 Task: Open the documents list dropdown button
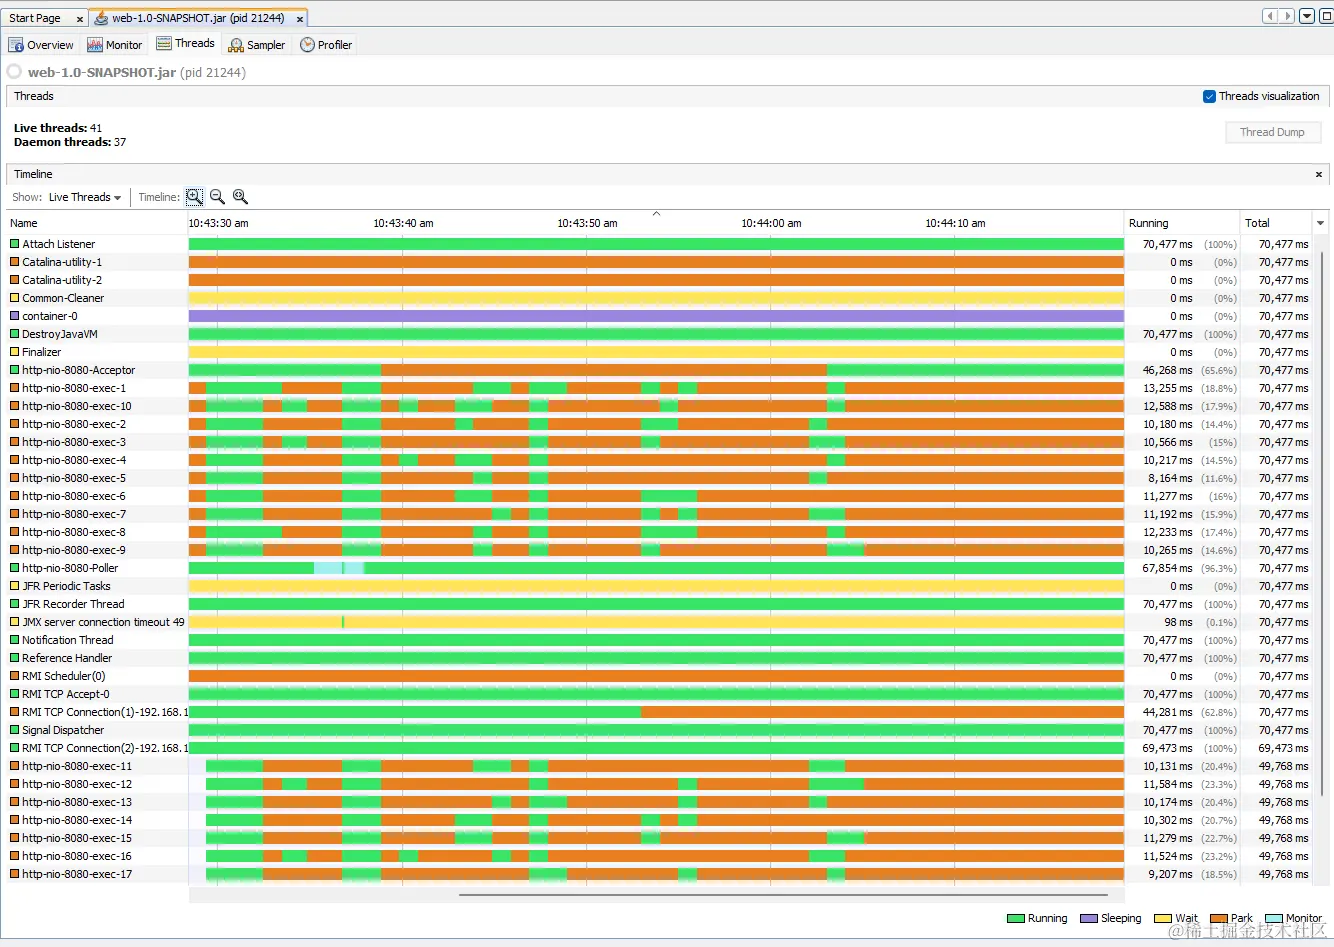1307,16
